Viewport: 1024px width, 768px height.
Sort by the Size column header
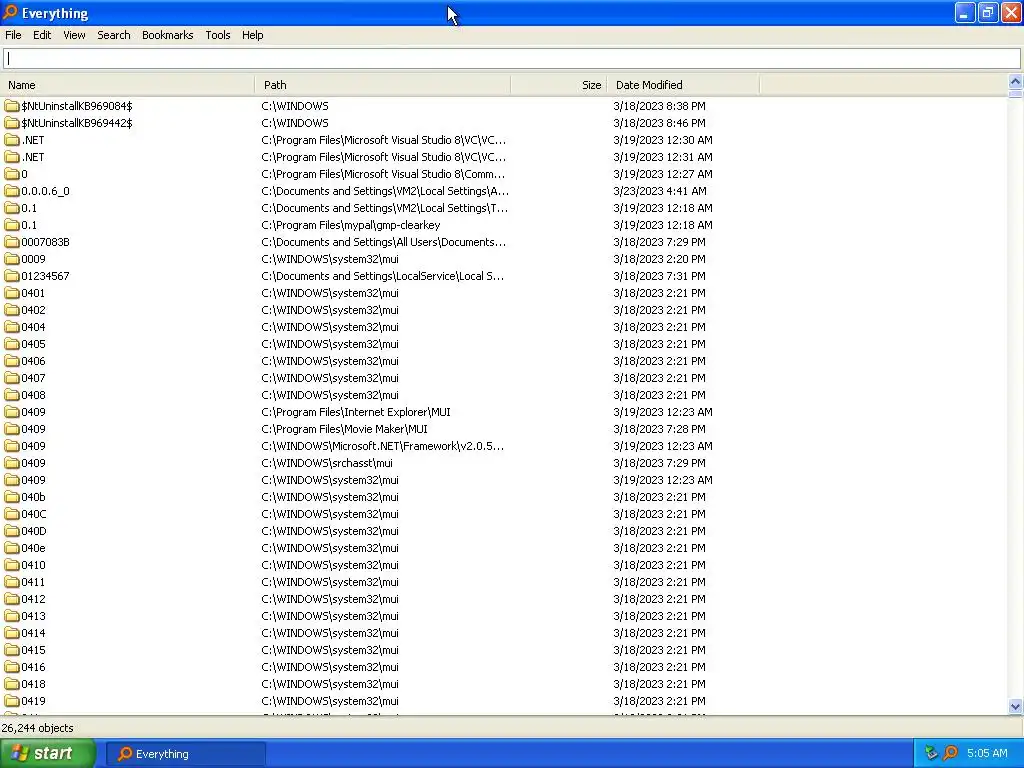click(559, 85)
